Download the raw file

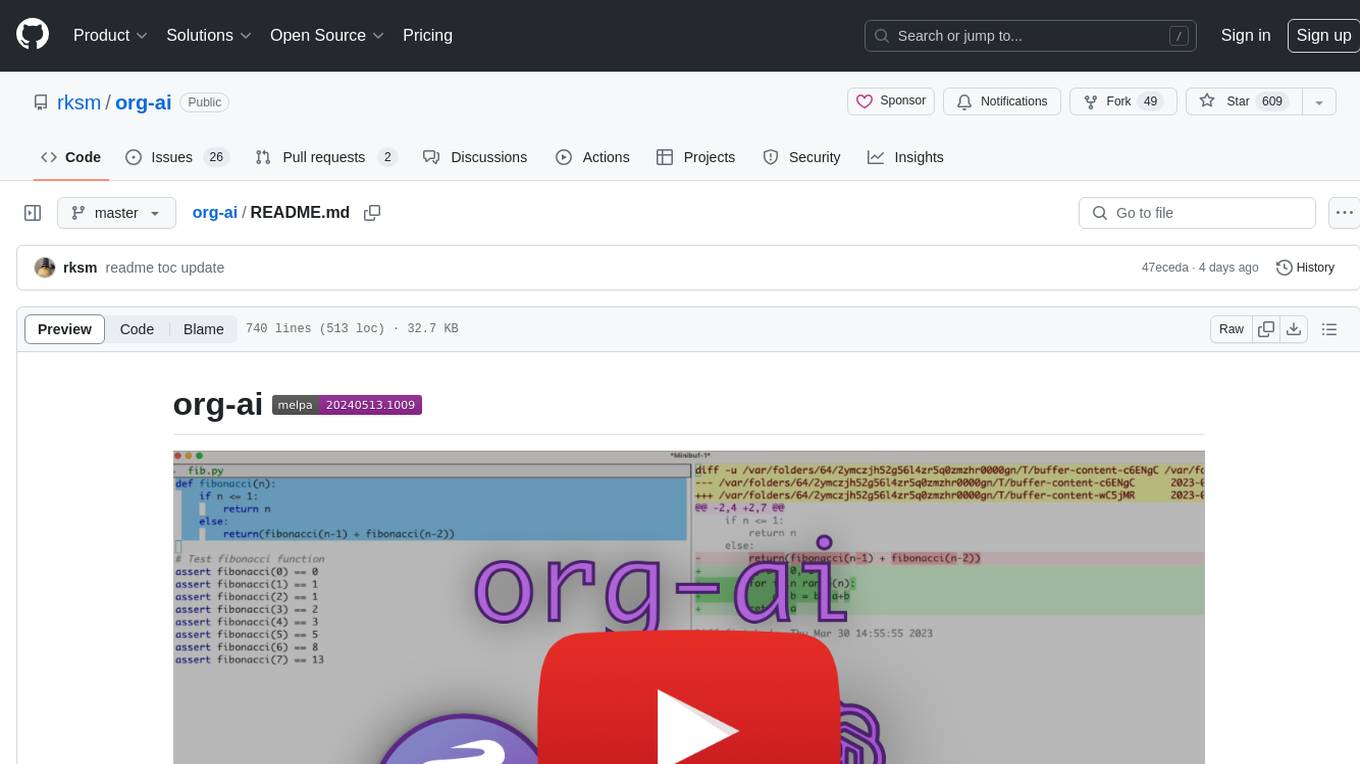click(1293, 329)
